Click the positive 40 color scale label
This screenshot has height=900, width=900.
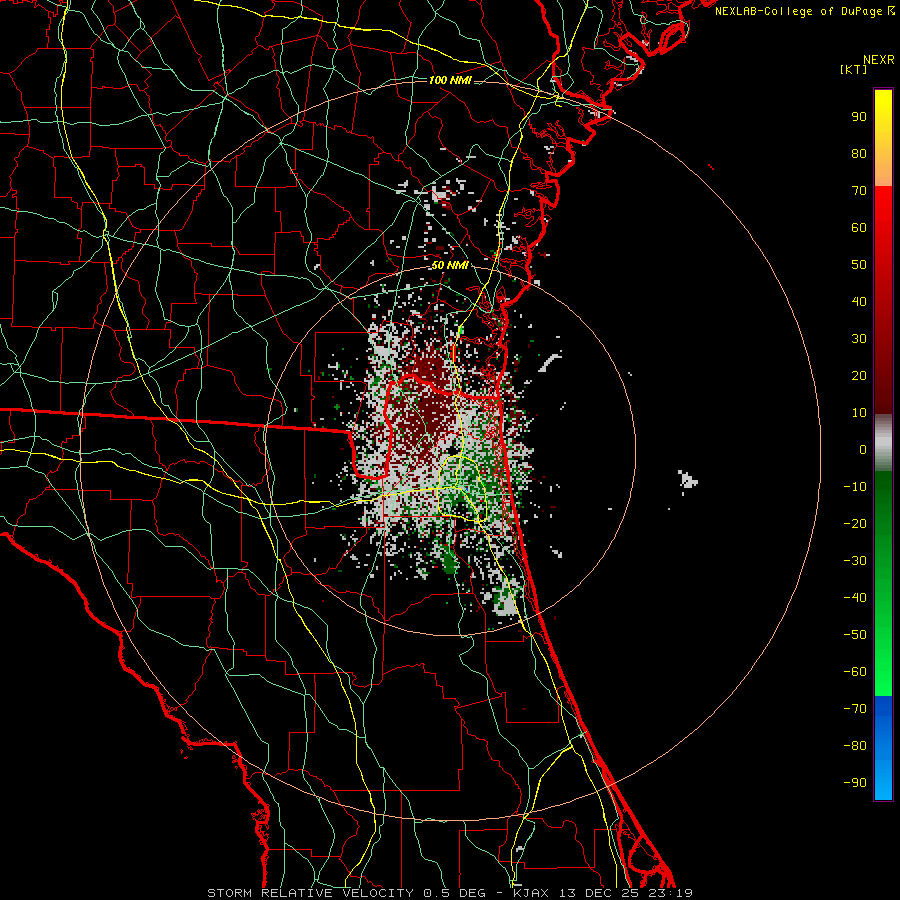coord(859,301)
